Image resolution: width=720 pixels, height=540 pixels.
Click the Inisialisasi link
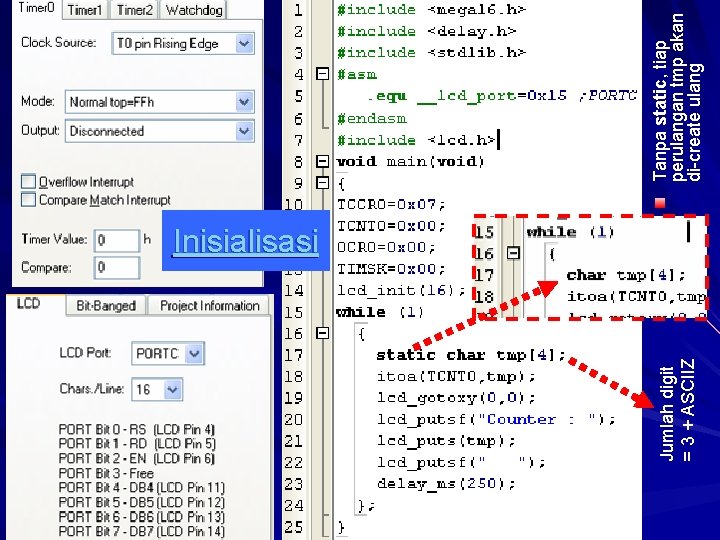click(246, 241)
